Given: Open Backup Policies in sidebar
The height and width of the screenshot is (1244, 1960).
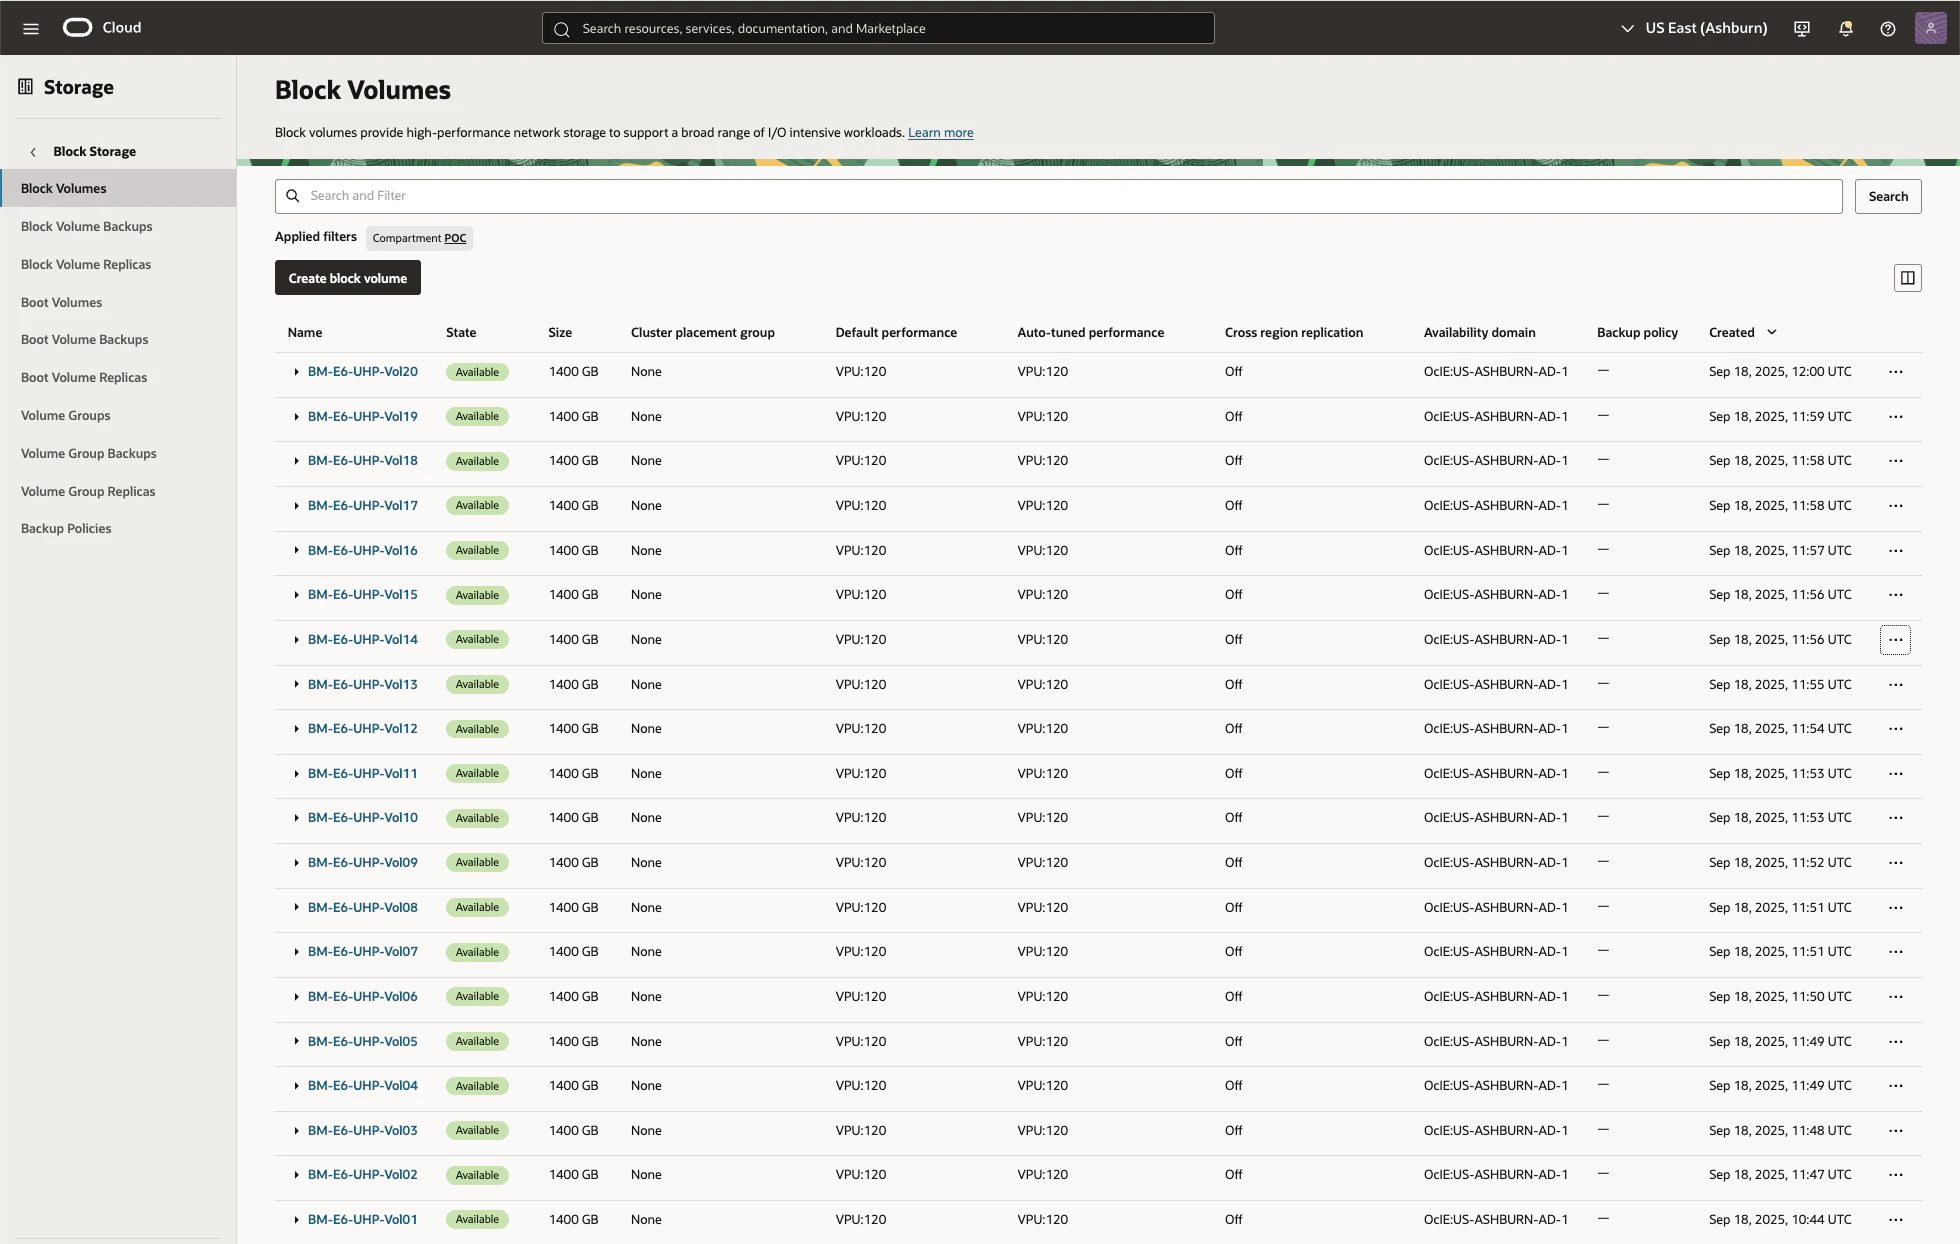Looking at the screenshot, I should click(x=66, y=528).
